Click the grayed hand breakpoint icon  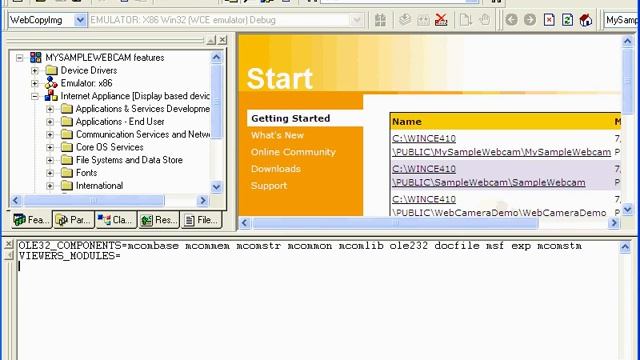pyautogui.click(x=484, y=20)
